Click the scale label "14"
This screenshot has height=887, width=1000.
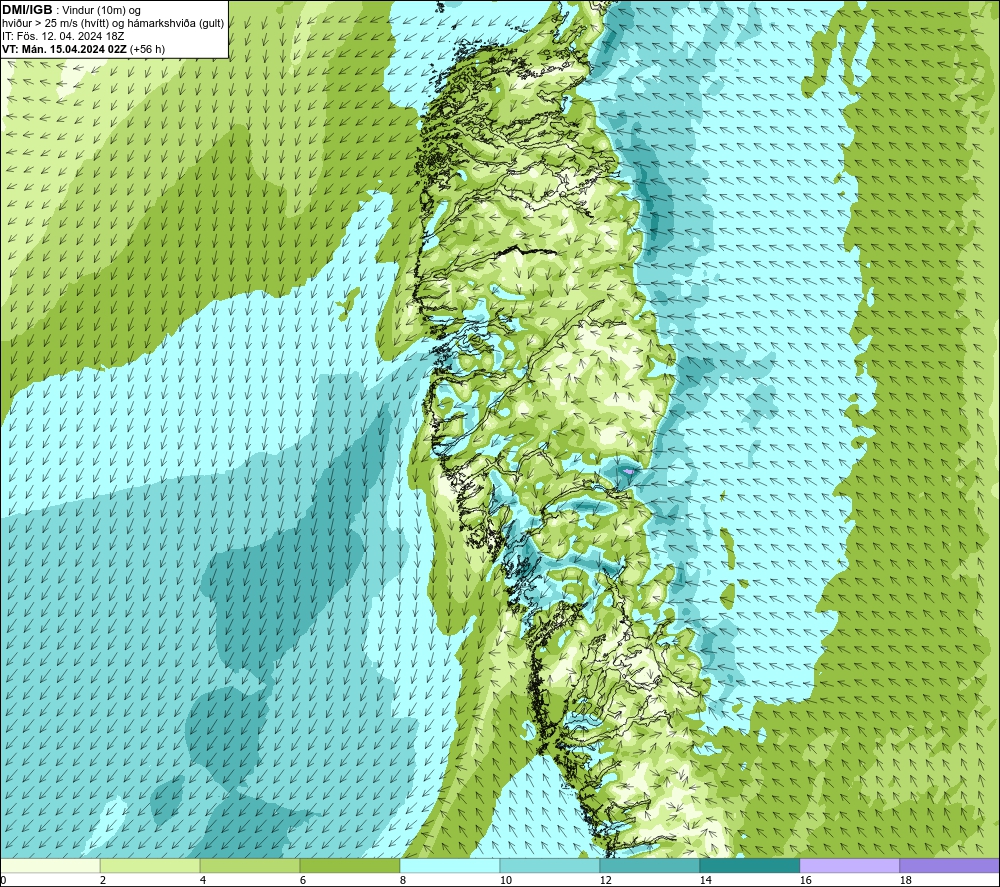coord(705,881)
